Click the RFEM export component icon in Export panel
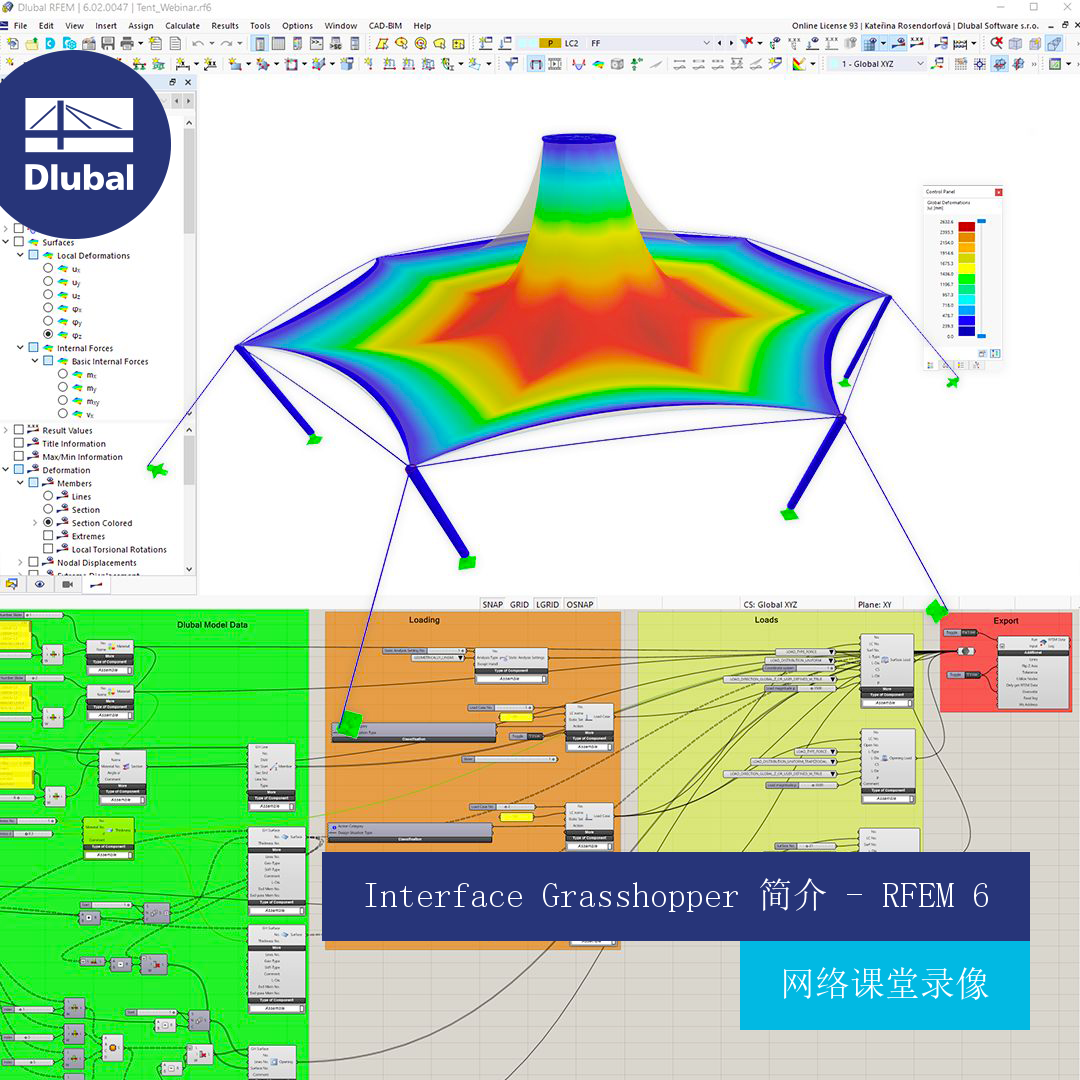1080x1080 pixels. (1044, 641)
